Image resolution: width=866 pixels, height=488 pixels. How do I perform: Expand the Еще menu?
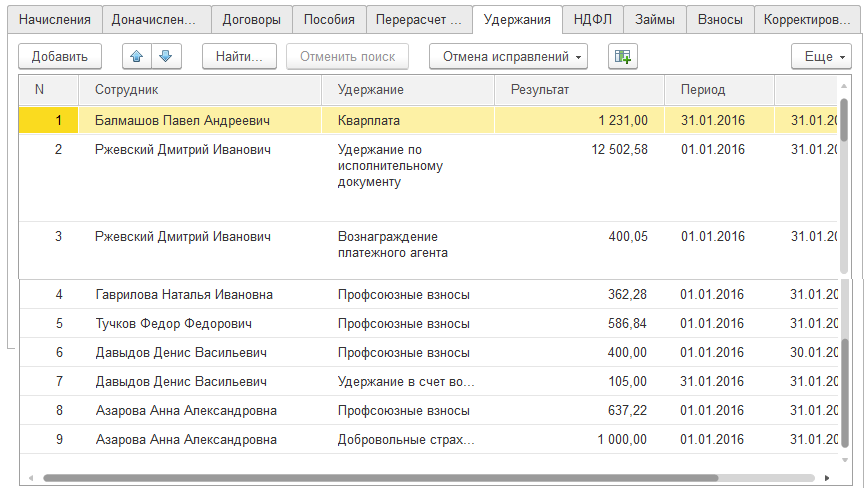pyautogui.click(x=821, y=57)
